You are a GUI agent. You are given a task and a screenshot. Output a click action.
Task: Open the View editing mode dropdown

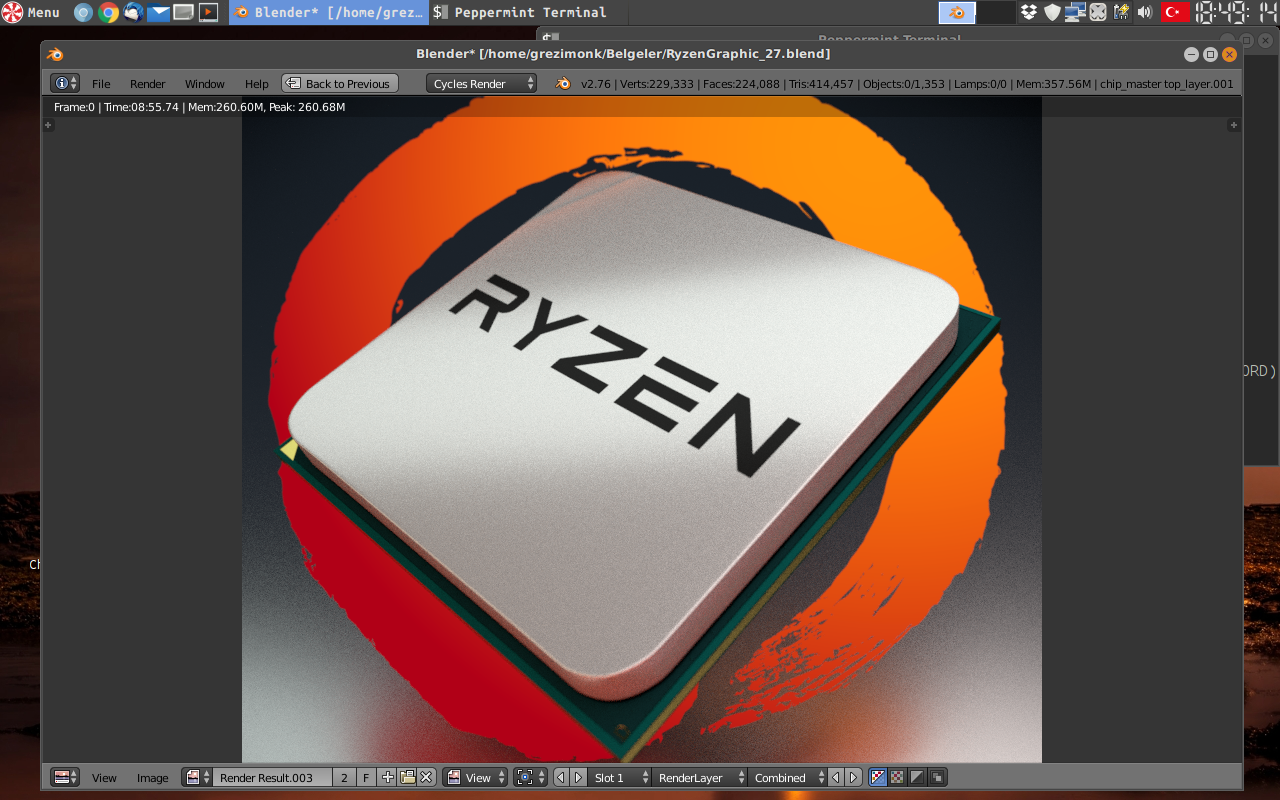click(x=474, y=777)
